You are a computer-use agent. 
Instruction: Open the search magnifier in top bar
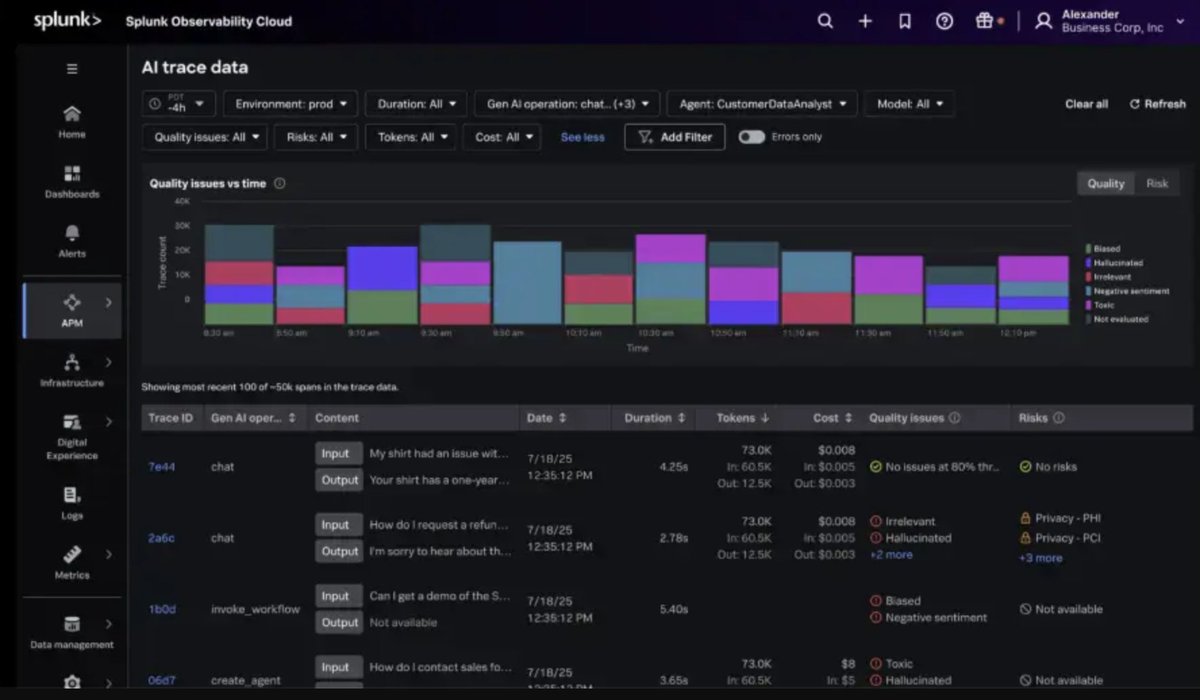point(825,21)
